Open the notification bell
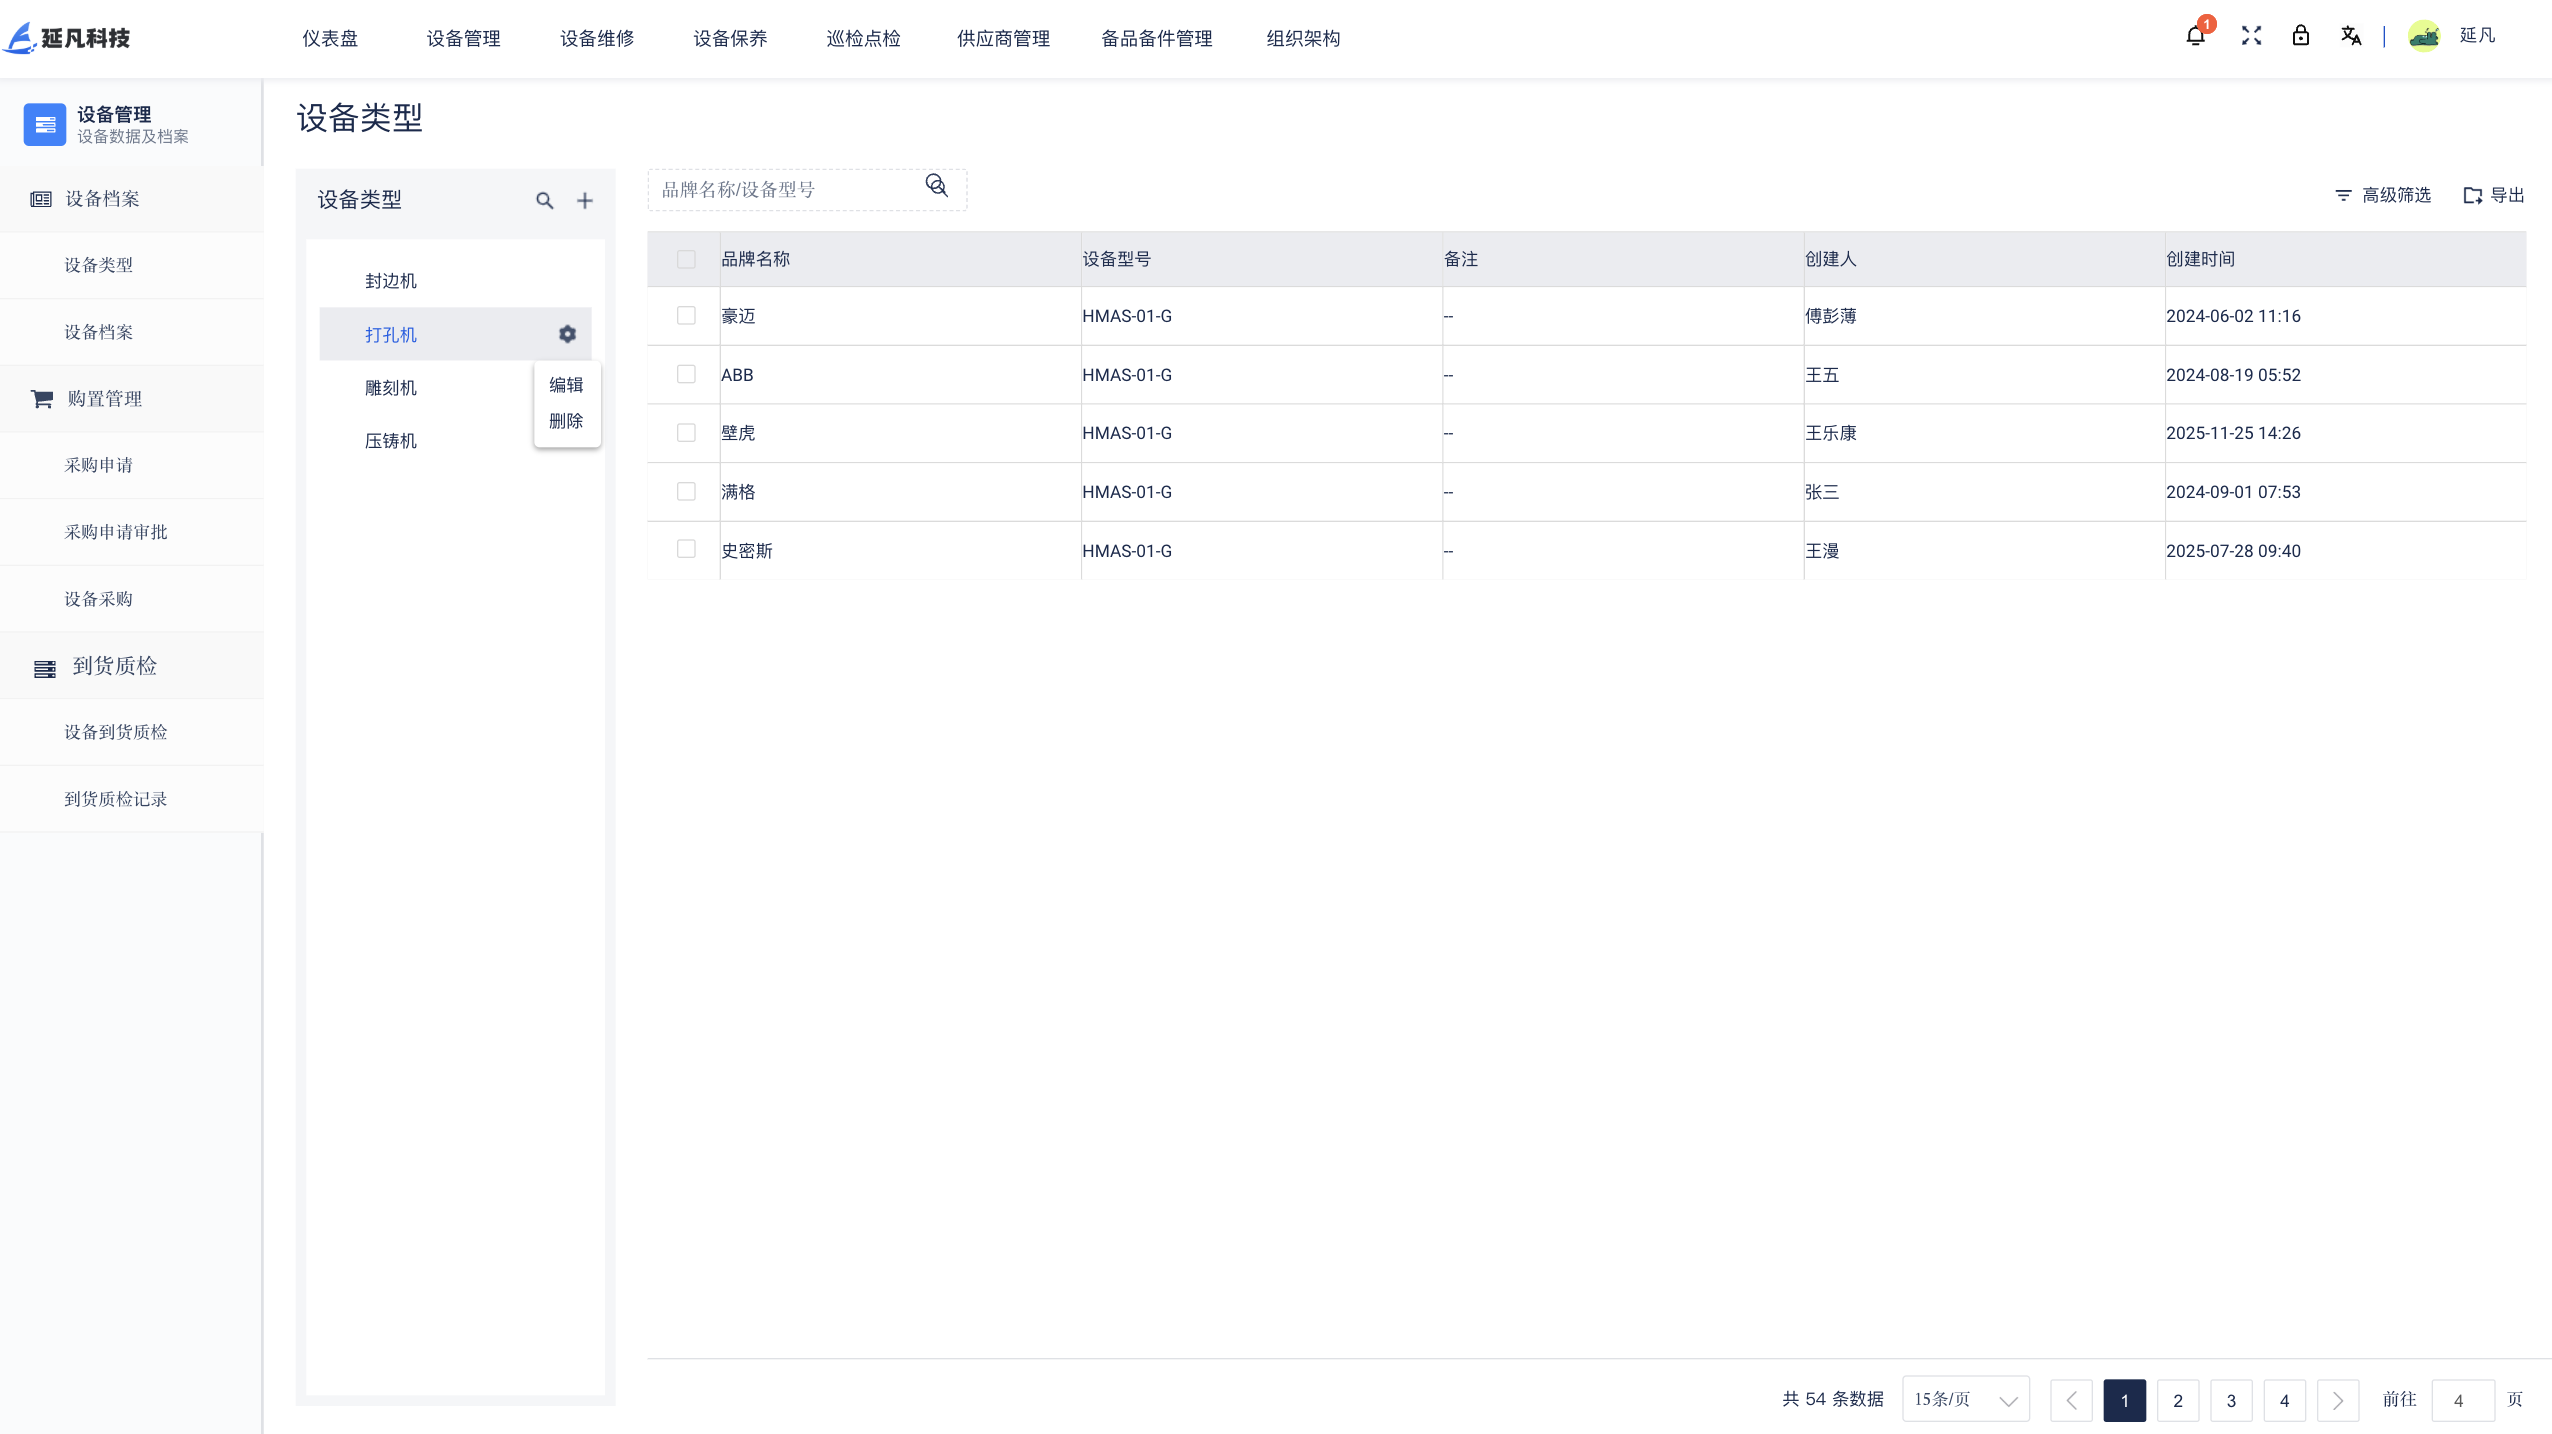The width and height of the screenshot is (2552, 1434). 2195,36
